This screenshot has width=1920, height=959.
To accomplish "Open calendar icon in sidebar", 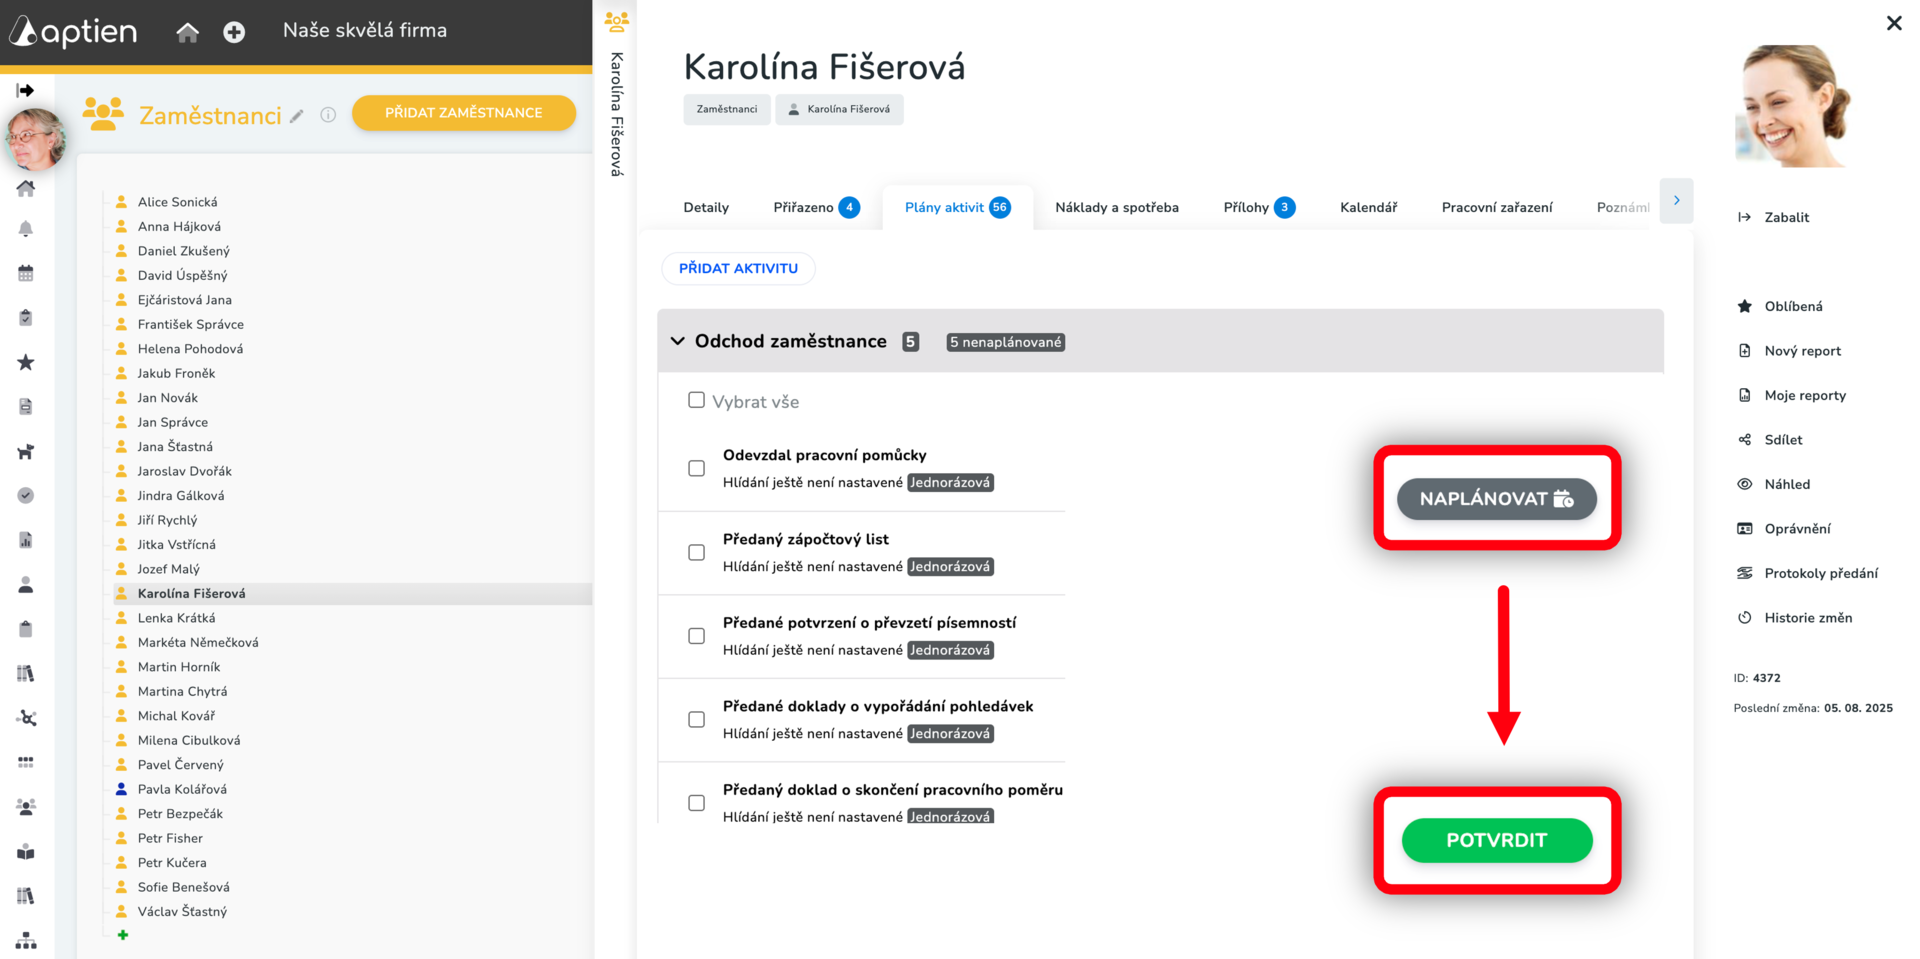I will point(26,273).
